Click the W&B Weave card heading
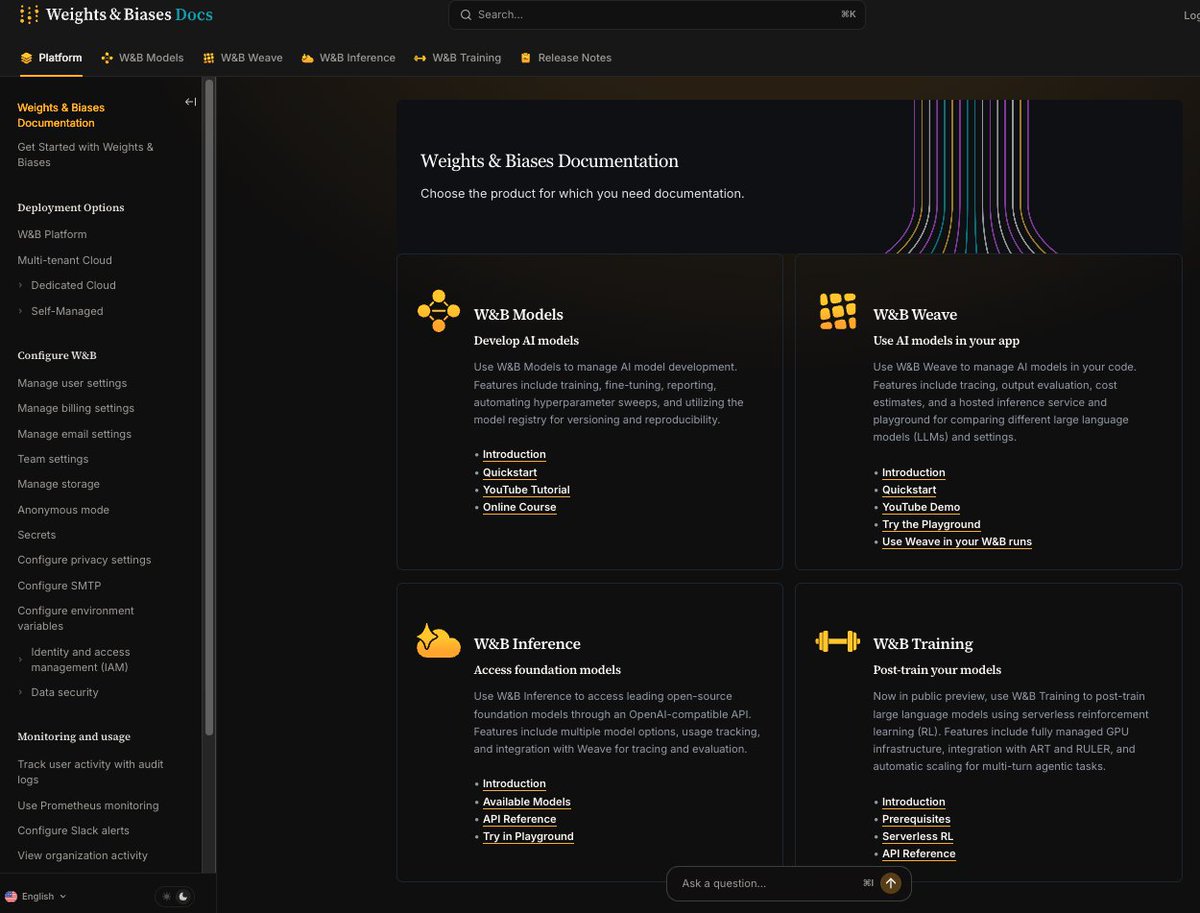The width and height of the screenshot is (1200, 913). coord(915,314)
